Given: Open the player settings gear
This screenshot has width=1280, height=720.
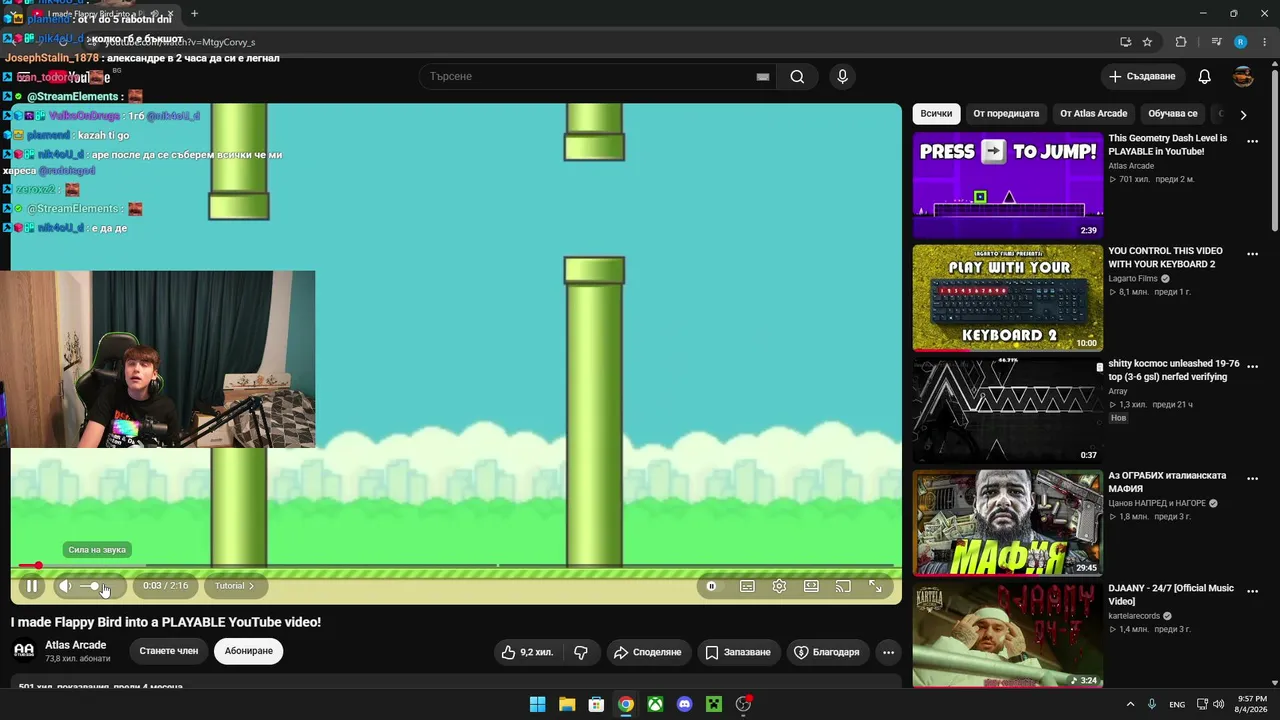Looking at the screenshot, I should point(779,586).
